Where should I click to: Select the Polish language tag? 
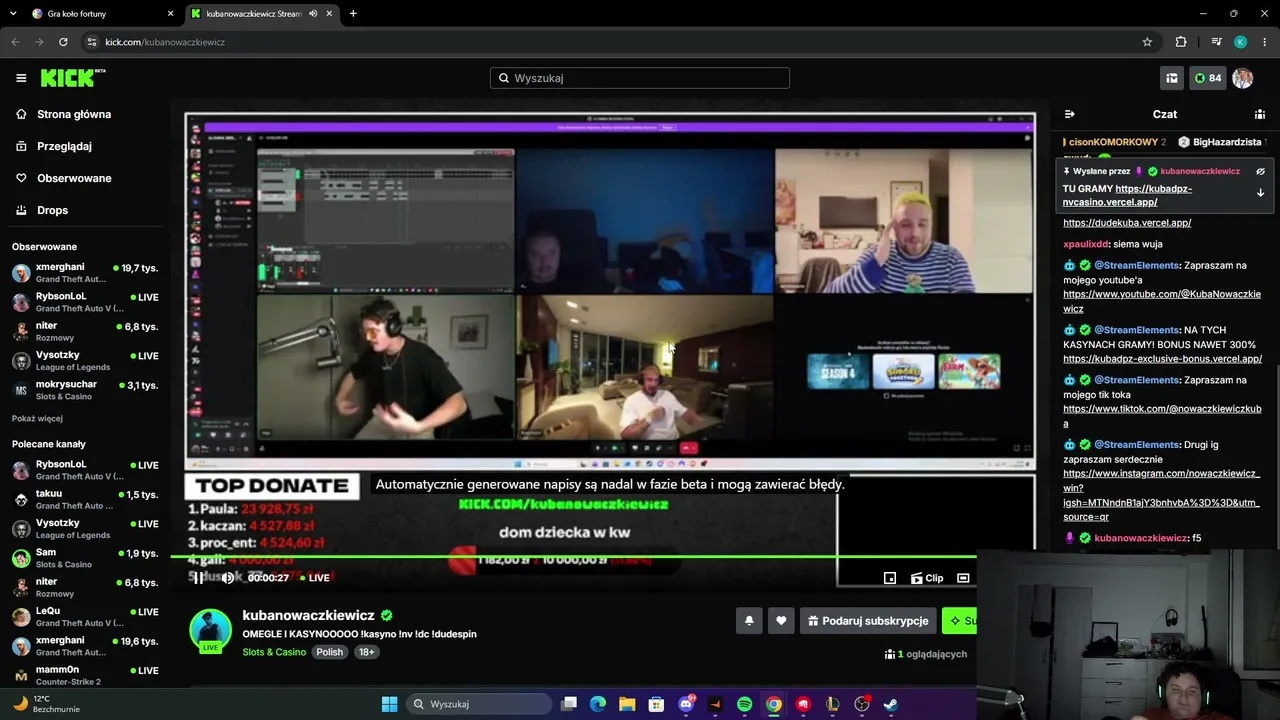(329, 652)
